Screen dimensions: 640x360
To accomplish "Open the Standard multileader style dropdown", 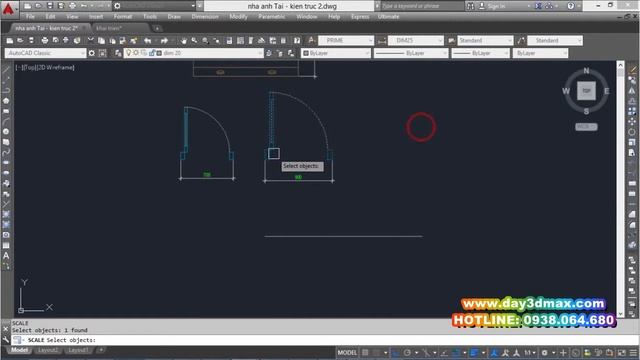I will (555, 40).
